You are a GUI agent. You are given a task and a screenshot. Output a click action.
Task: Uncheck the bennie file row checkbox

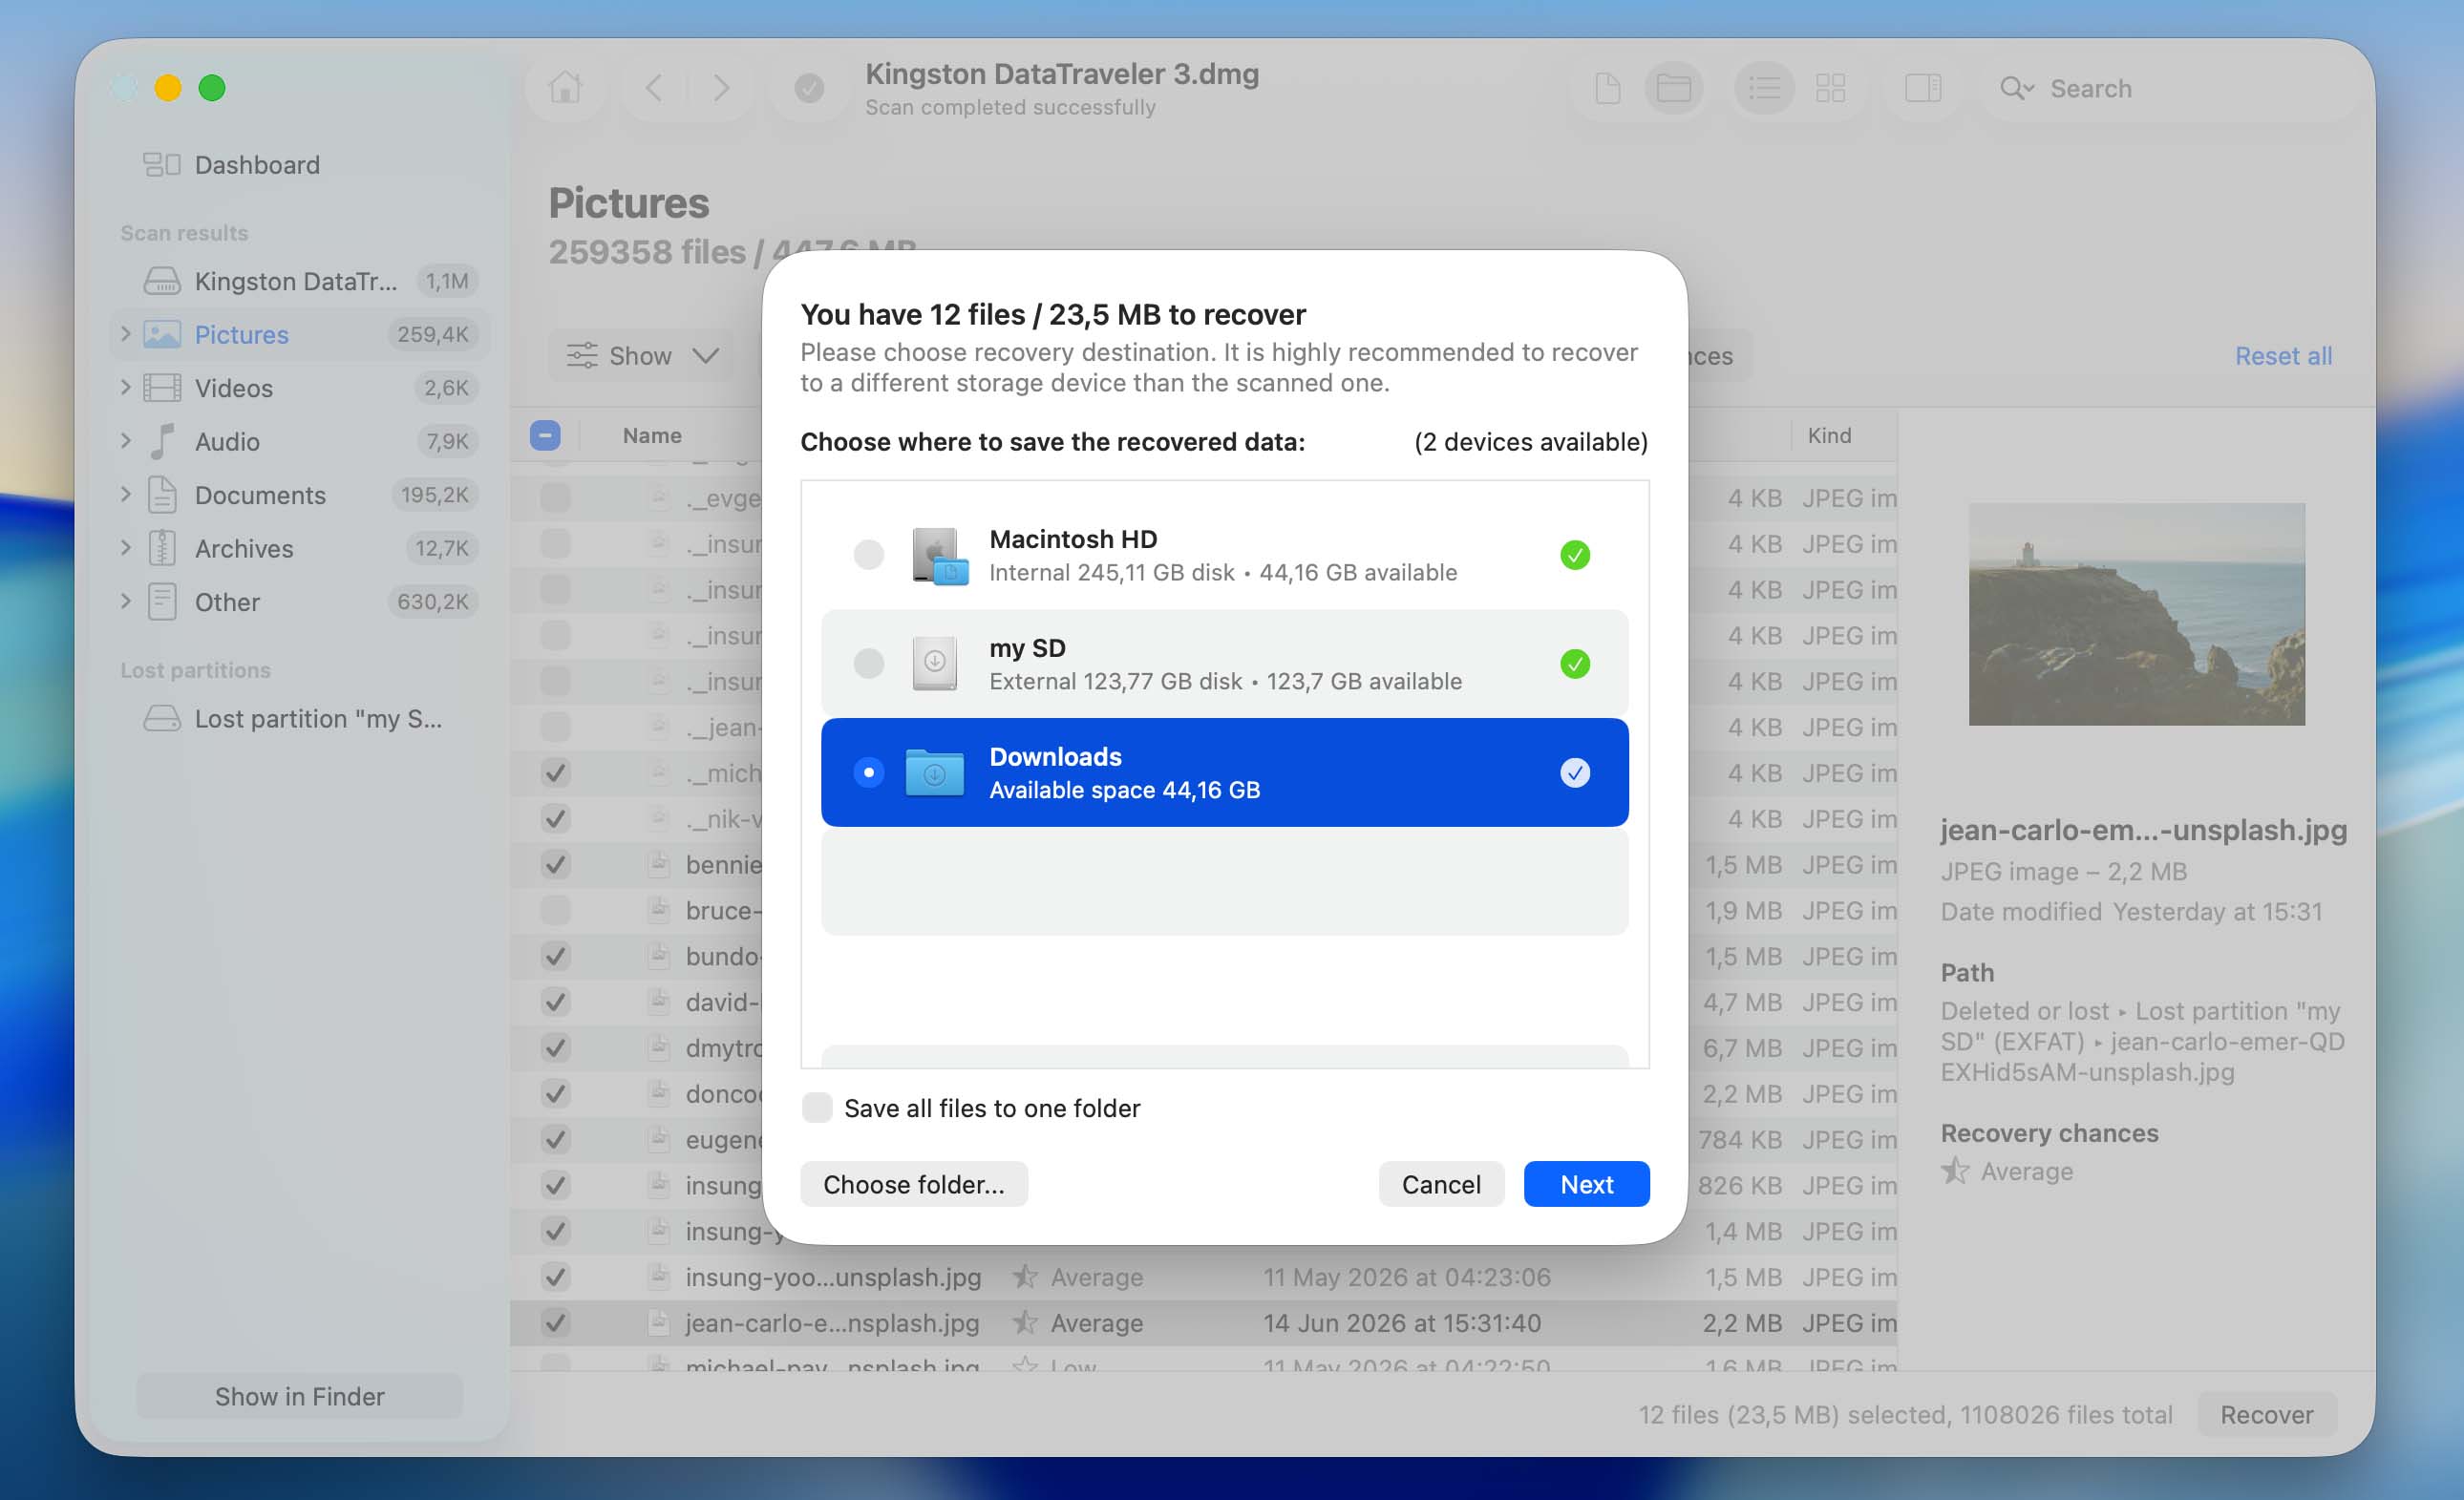click(x=555, y=864)
